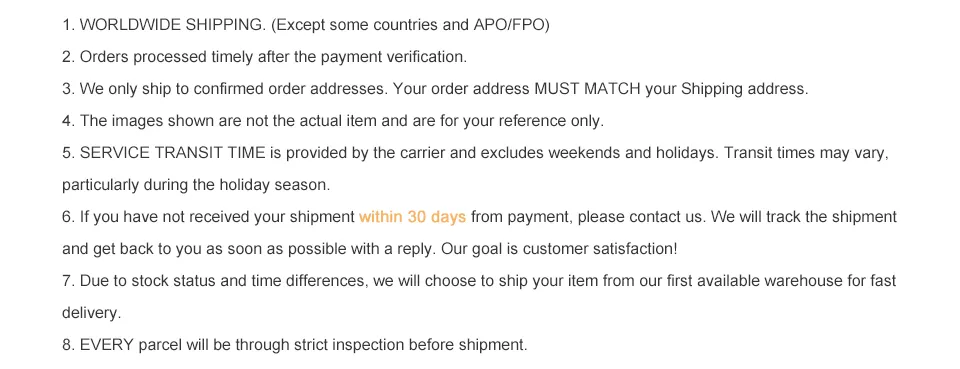The width and height of the screenshot is (960, 369).
Task: Click 'for your reference only' text
Action: pyautogui.click(x=522, y=121)
